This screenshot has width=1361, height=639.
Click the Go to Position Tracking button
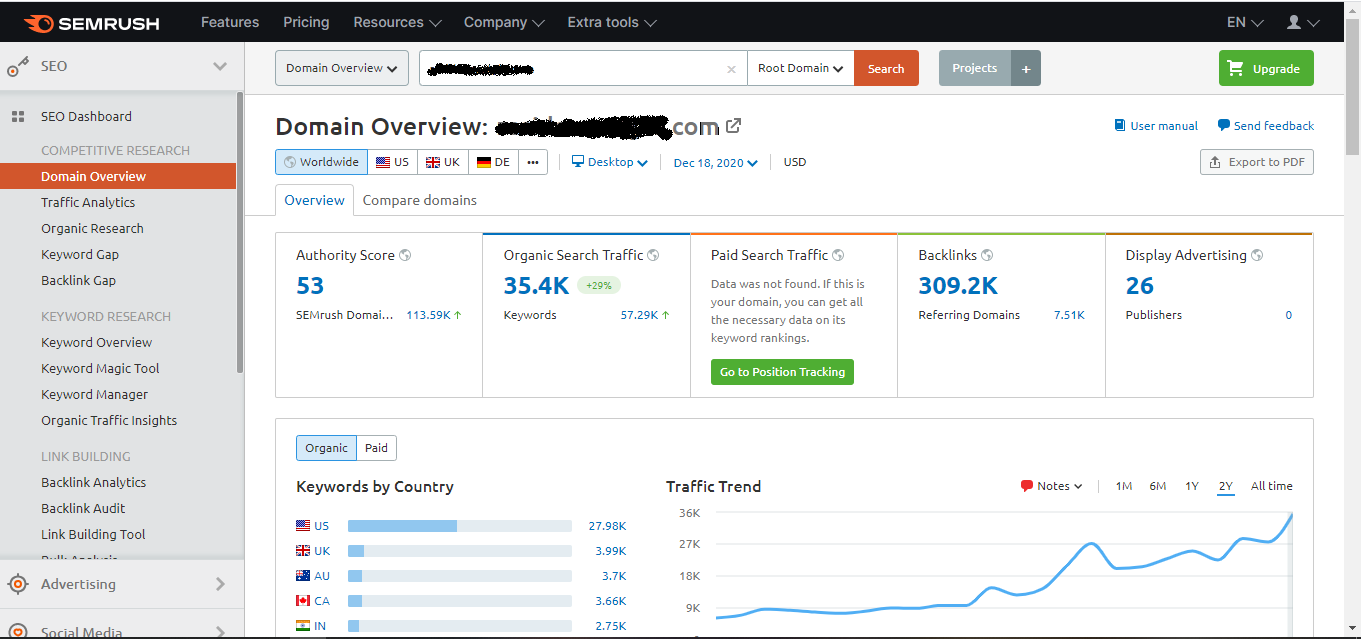782,372
